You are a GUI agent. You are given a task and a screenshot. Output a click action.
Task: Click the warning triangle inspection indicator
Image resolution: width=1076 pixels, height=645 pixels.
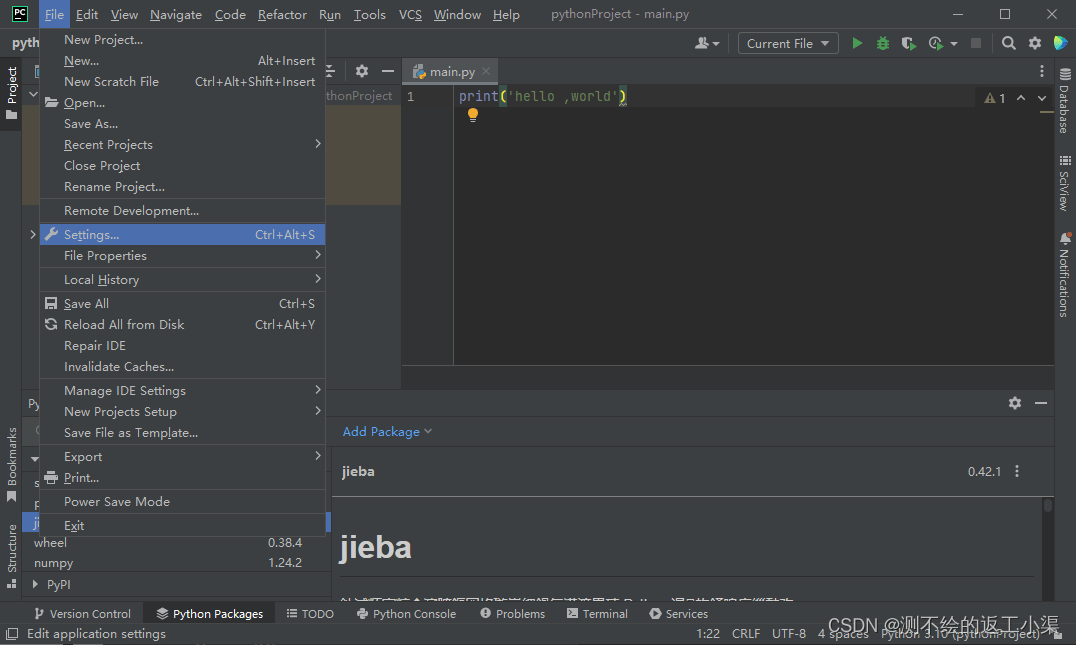(994, 98)
